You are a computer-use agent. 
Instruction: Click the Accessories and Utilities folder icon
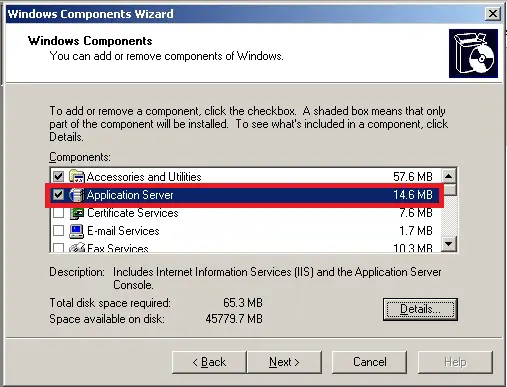point(76,176)
